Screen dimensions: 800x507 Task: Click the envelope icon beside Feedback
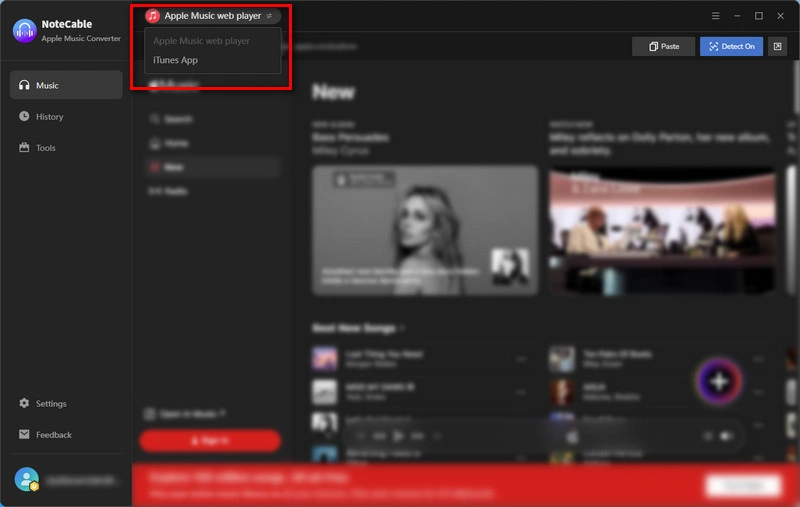point(24,434)
